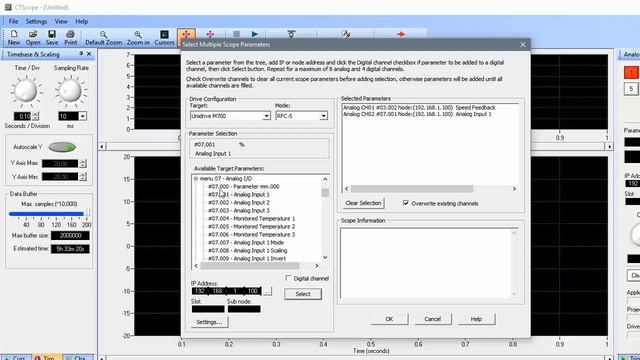Click the Sampling Rate rotary knob

coord(71,91)
